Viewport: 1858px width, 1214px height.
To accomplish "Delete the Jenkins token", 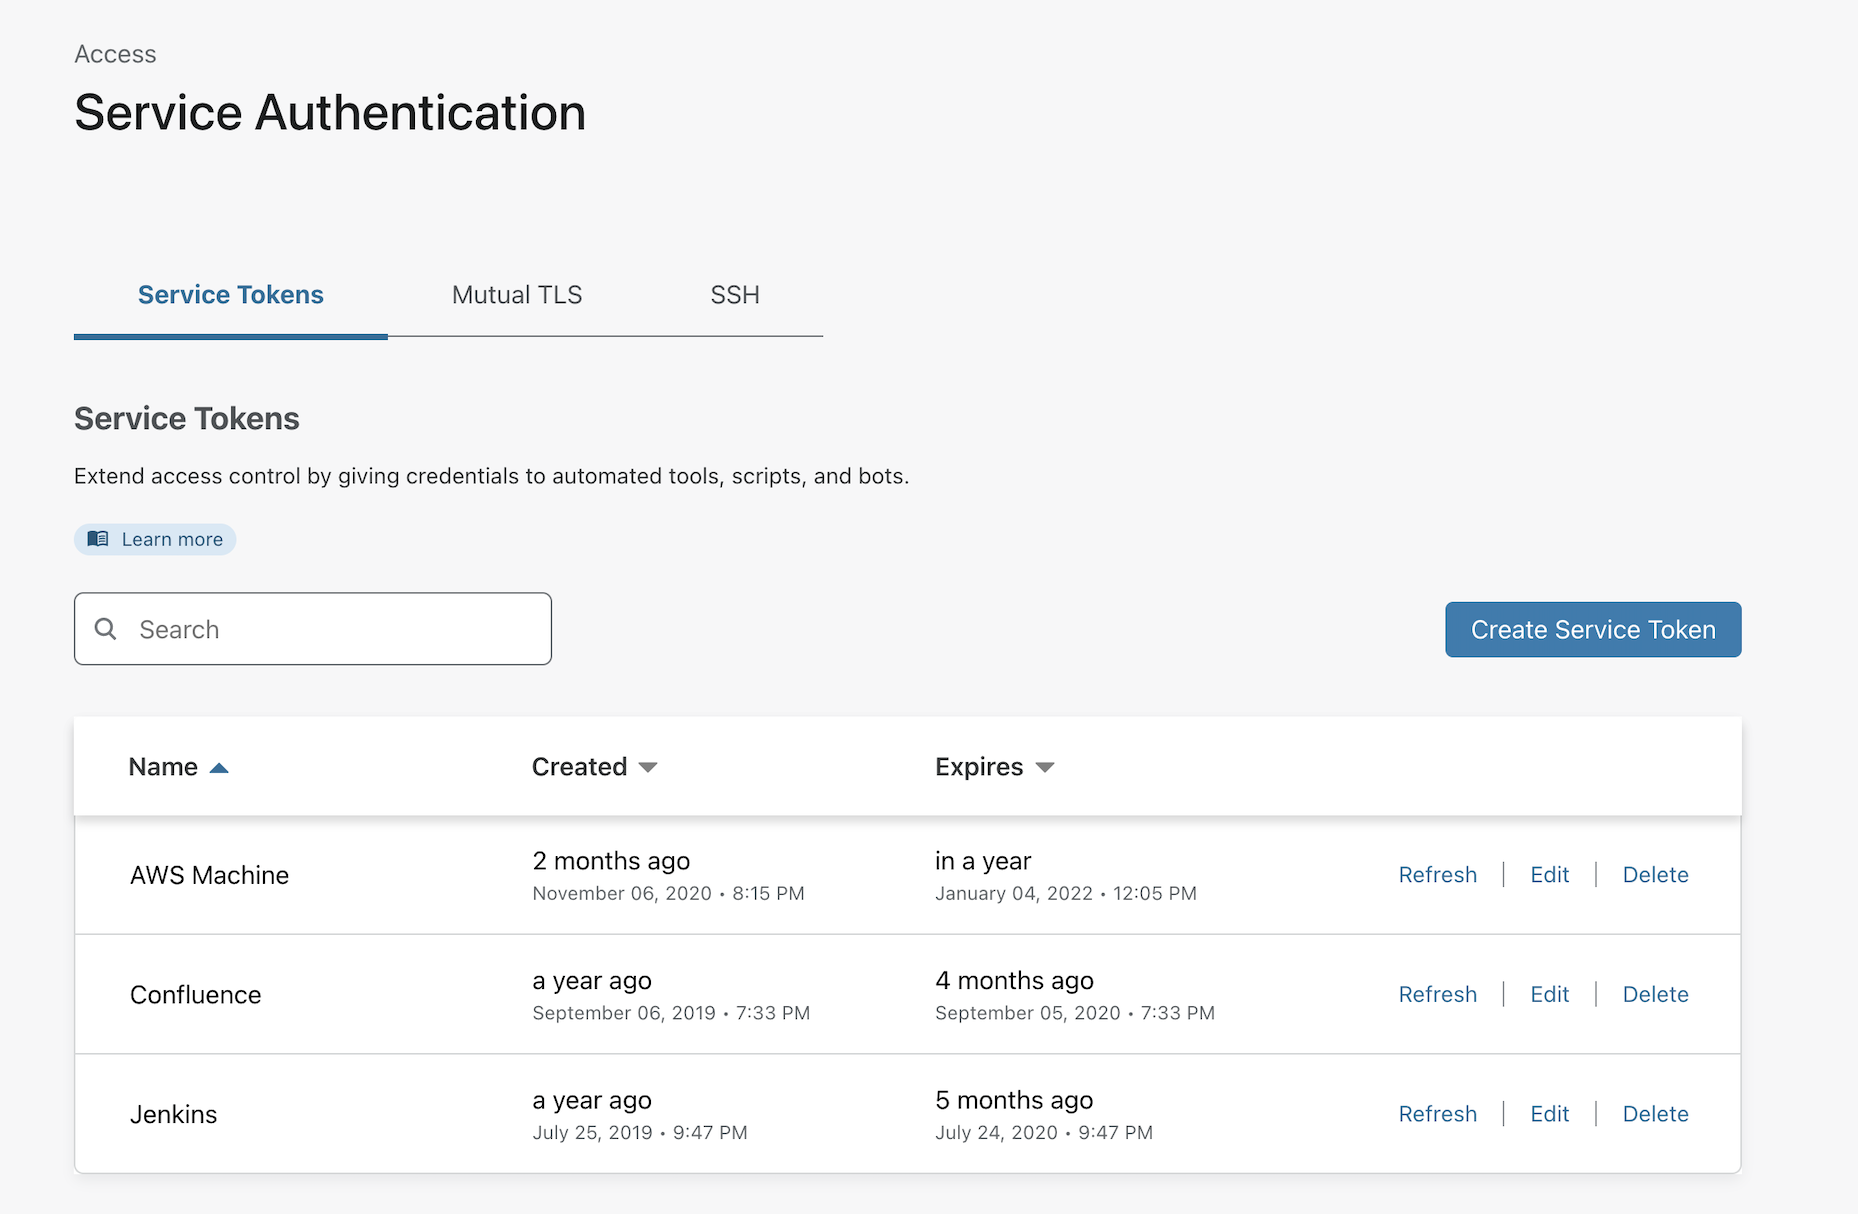I will [x=1655, y=1113].
